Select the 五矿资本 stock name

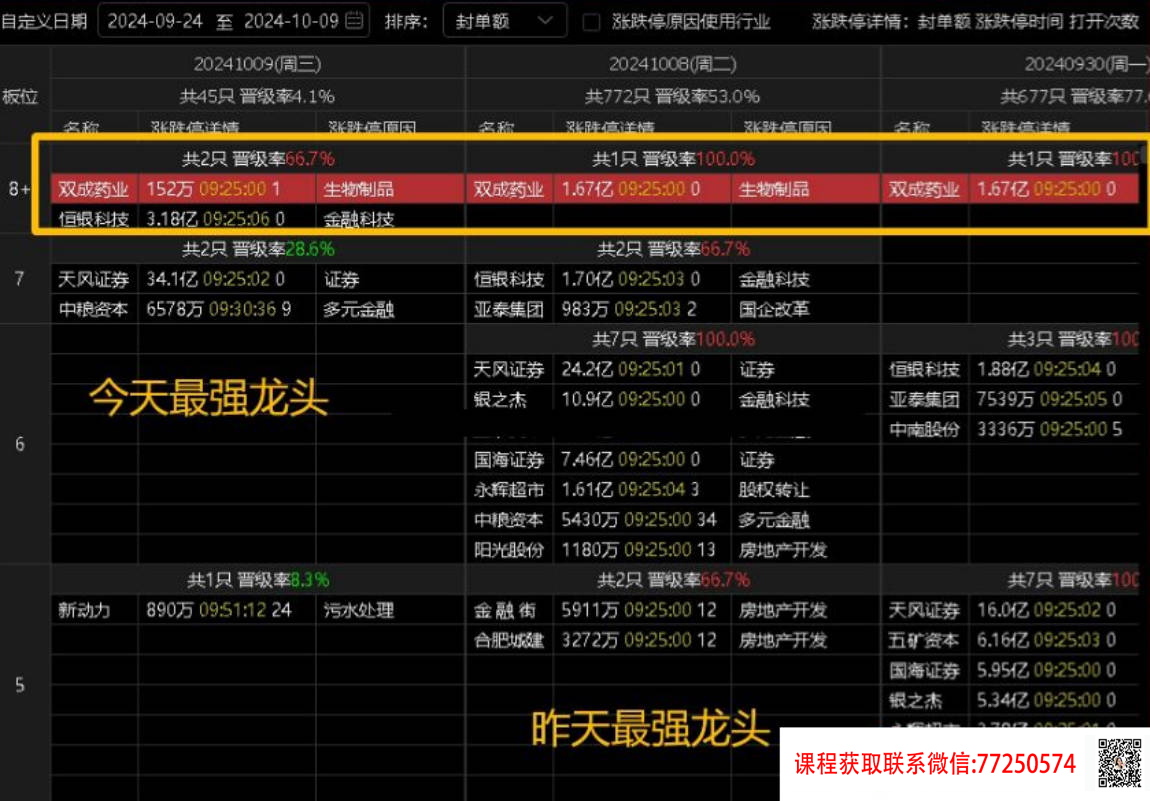924,640
